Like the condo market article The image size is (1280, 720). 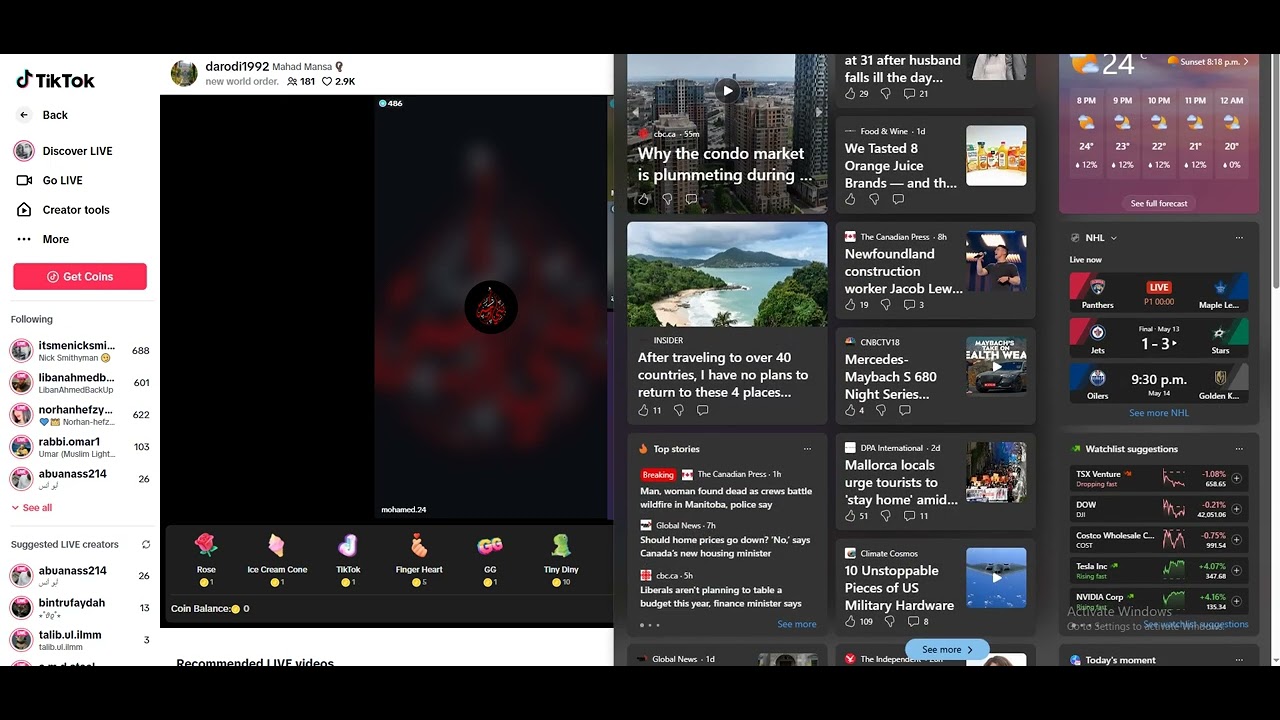tap(643, 199)
